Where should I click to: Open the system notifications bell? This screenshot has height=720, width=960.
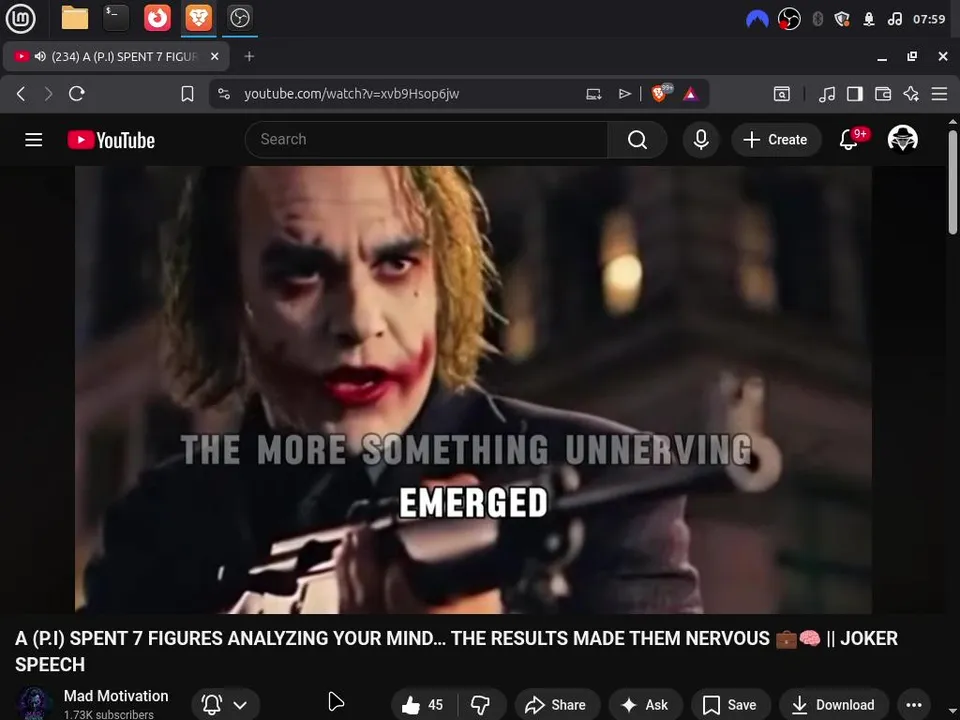pos(869,19)
